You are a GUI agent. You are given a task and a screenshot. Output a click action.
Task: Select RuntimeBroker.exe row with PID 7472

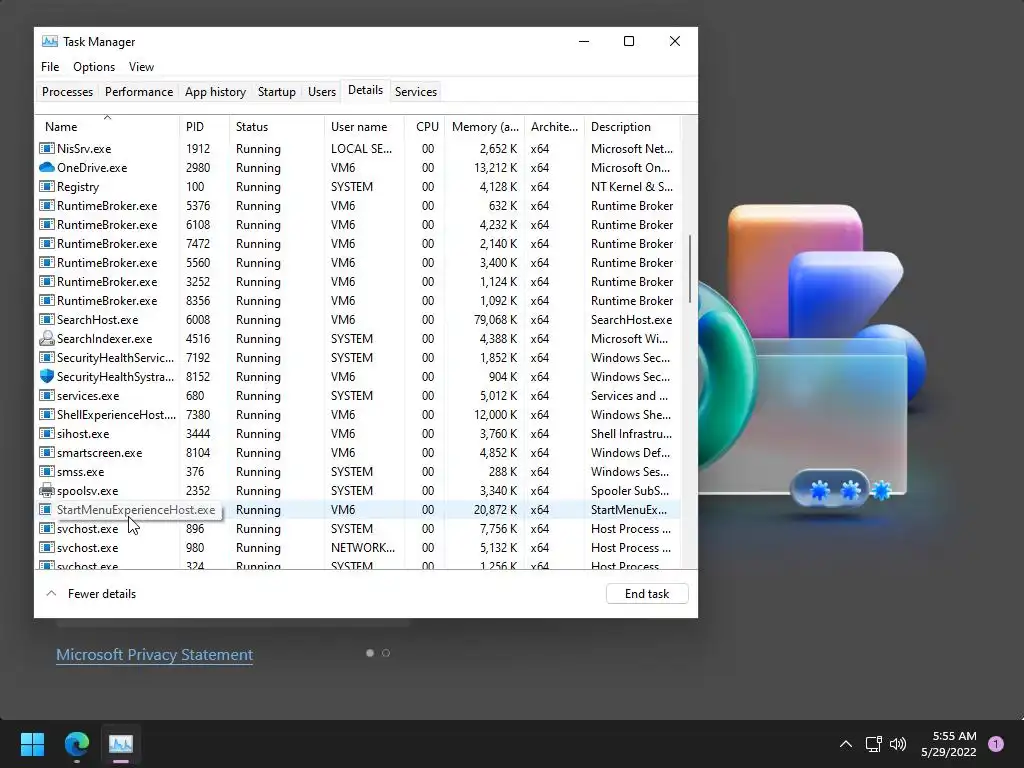(x=359, y=244)
